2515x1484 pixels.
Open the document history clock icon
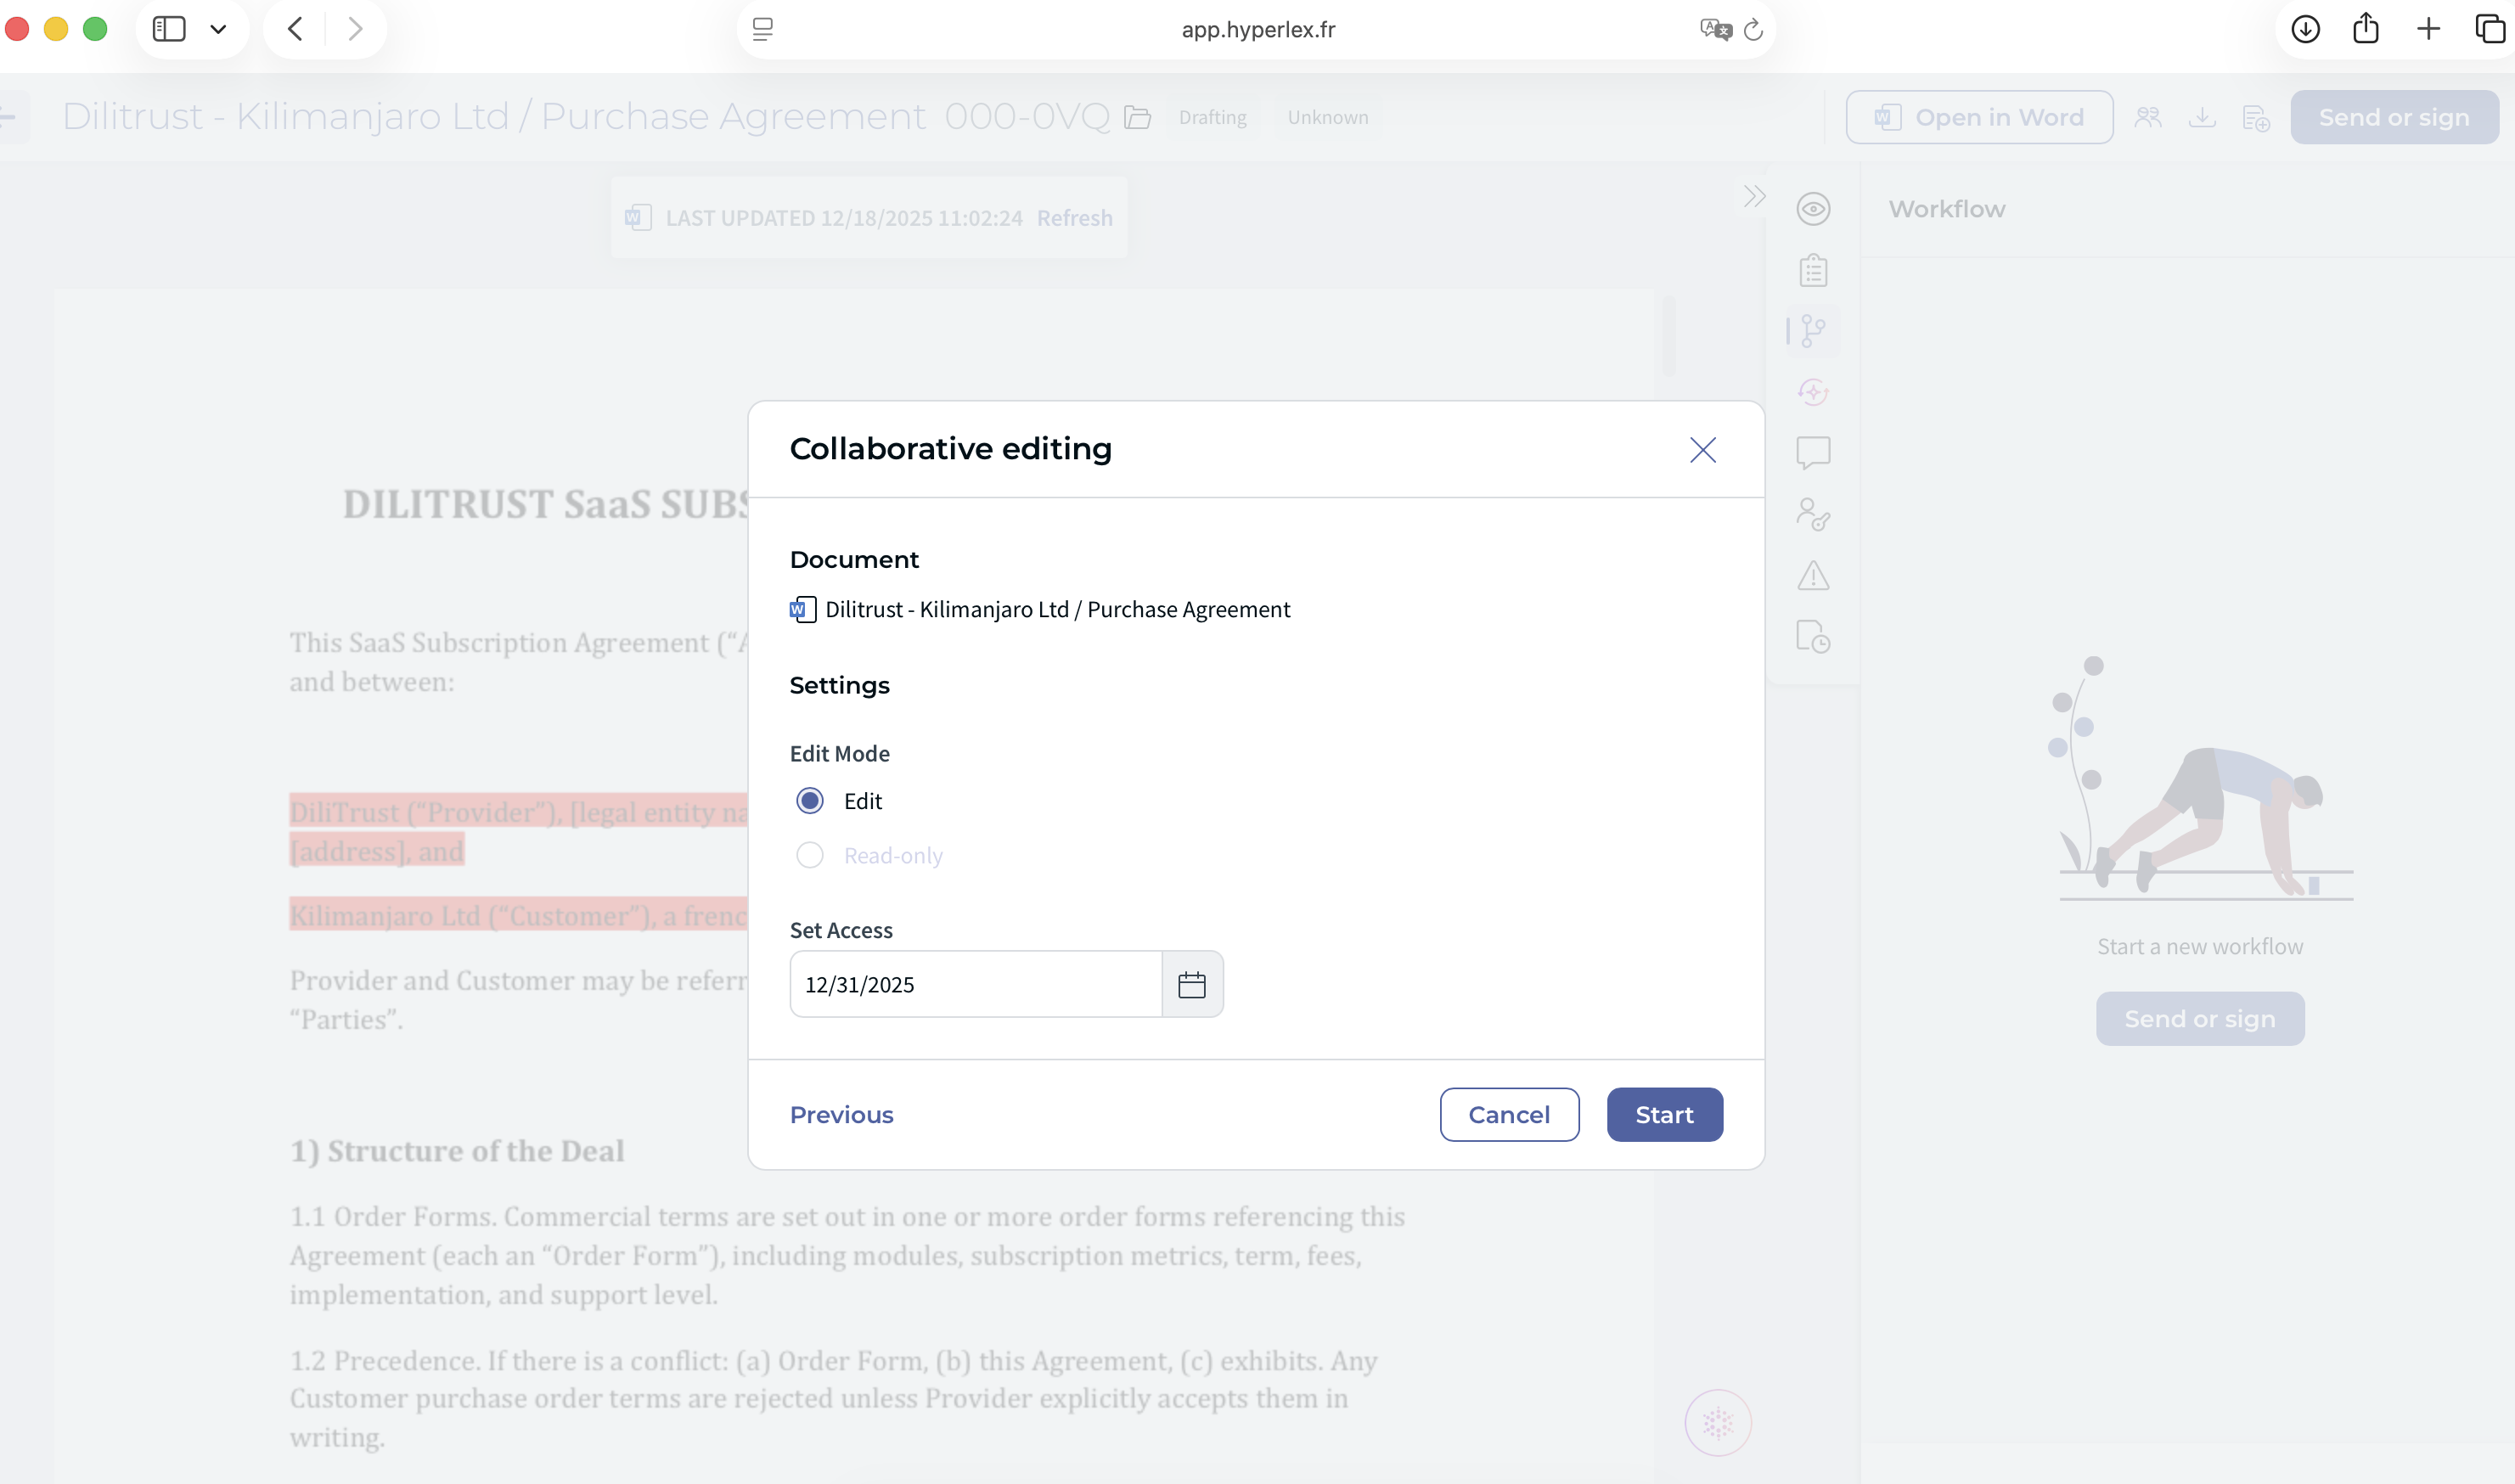[x=1812, y=637]
